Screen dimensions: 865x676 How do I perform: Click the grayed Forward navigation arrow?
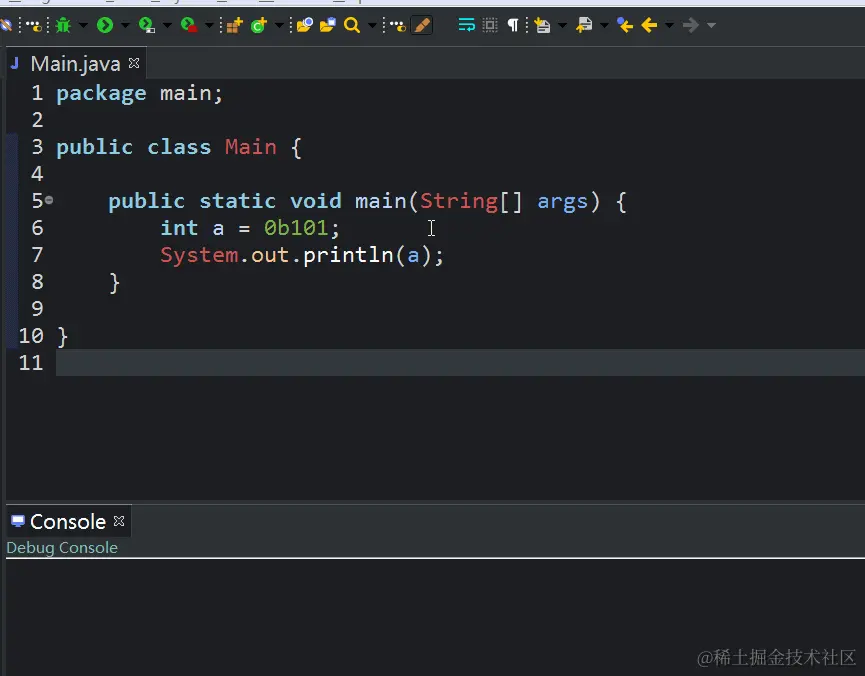click(x=691, y=25)
